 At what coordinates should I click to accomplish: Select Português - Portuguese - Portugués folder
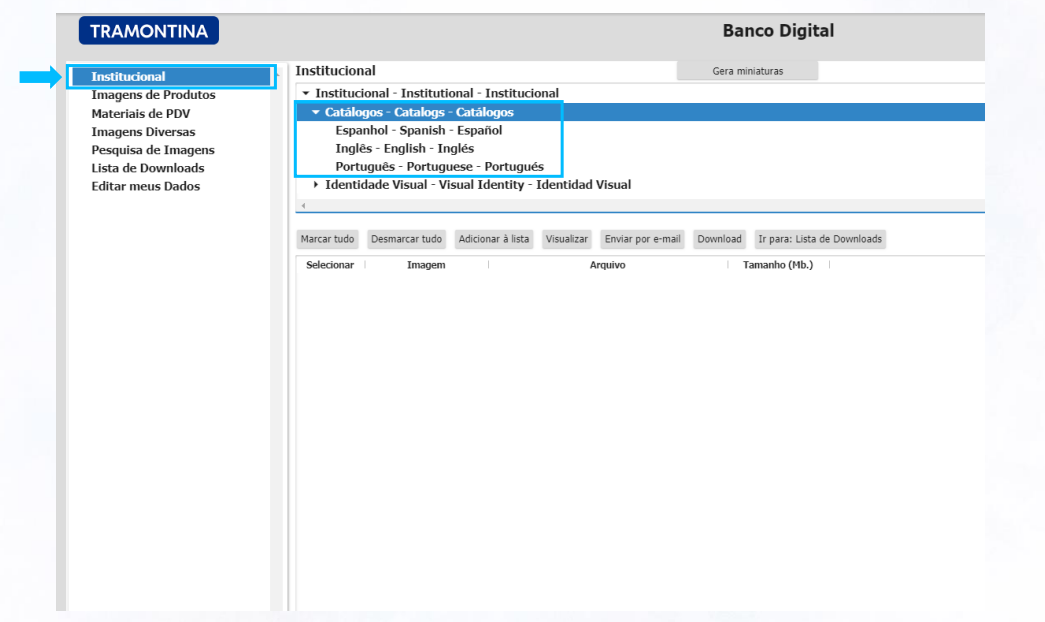[x=439, y=167]
